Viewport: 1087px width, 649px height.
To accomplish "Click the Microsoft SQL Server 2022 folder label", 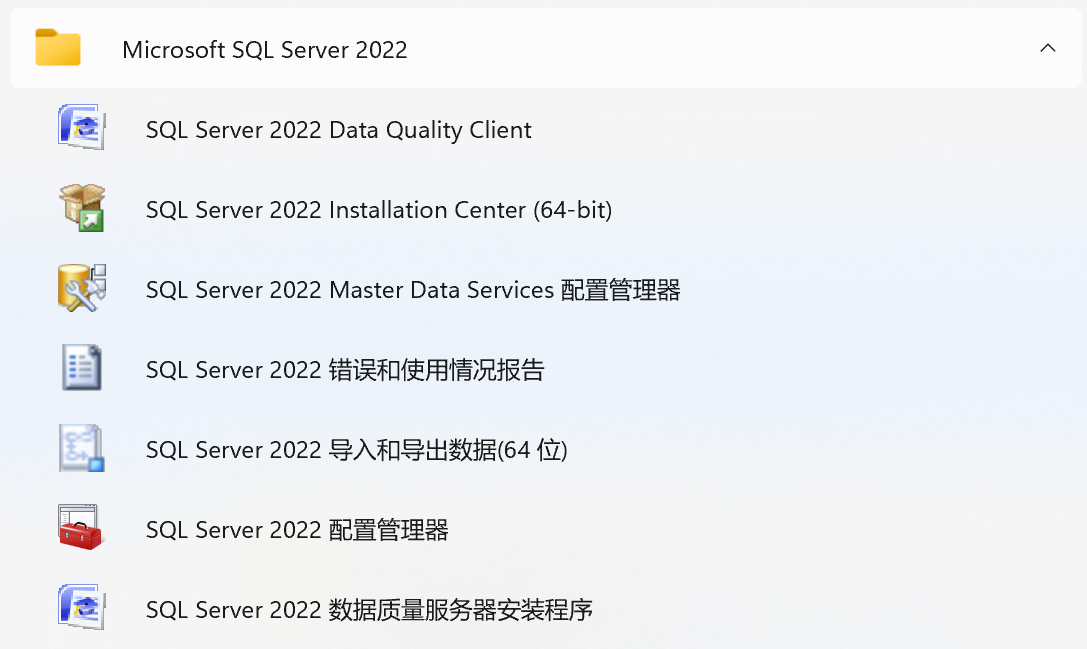I will click(x=265, y=49).
